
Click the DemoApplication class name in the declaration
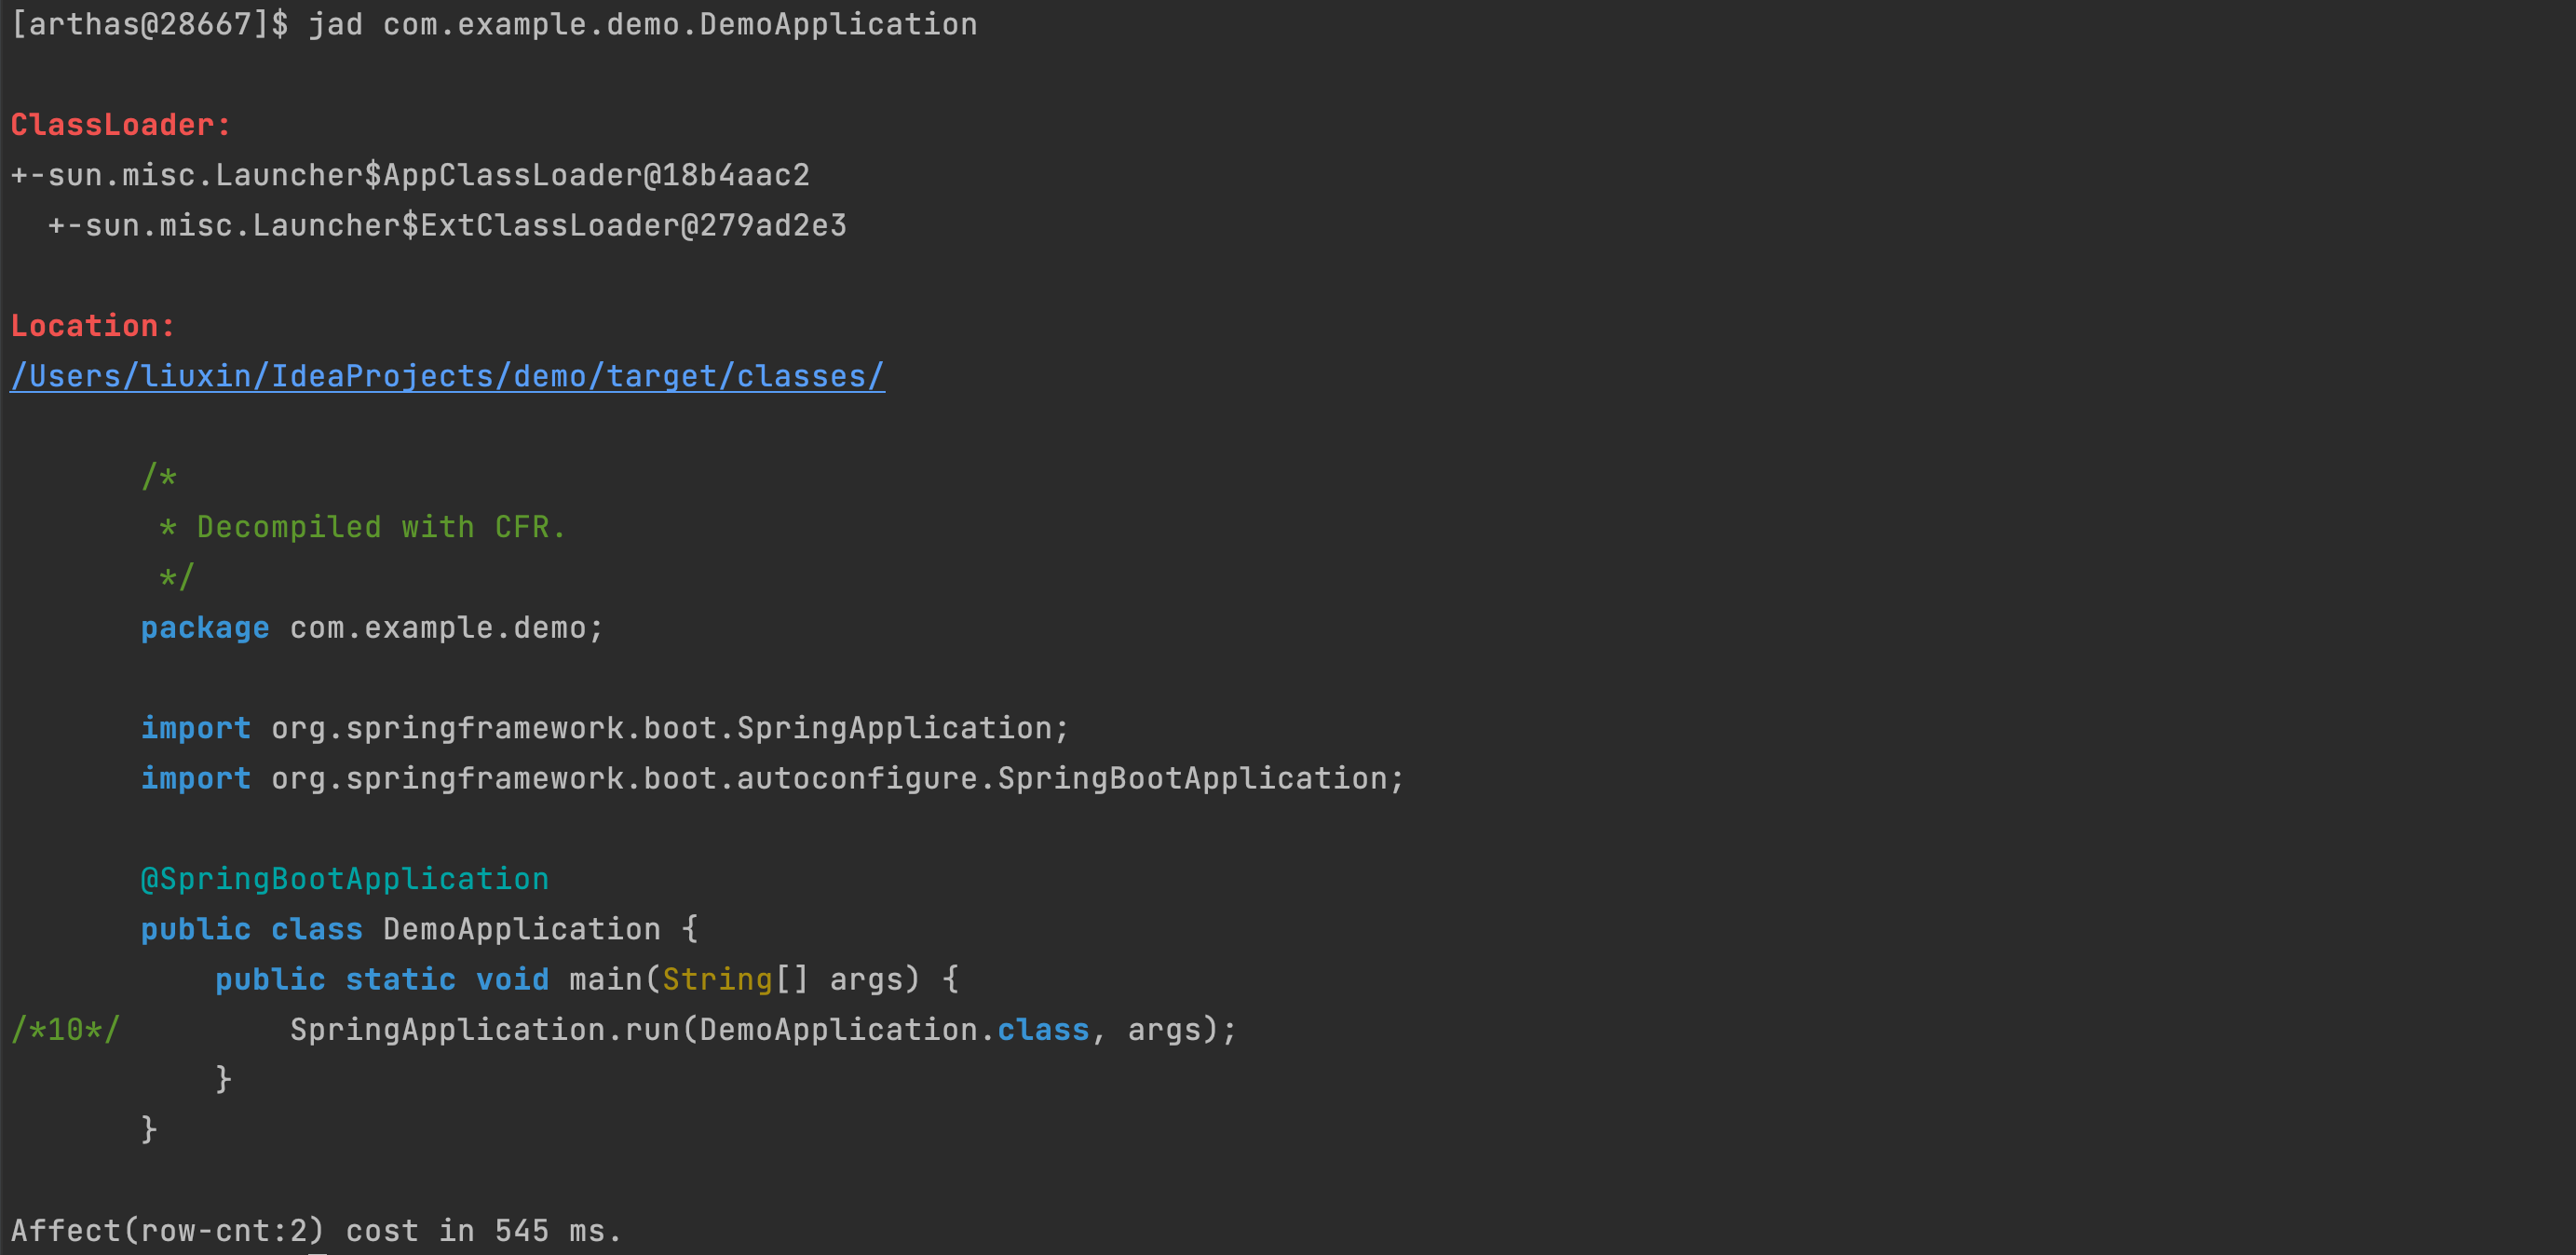pos(521,928)
